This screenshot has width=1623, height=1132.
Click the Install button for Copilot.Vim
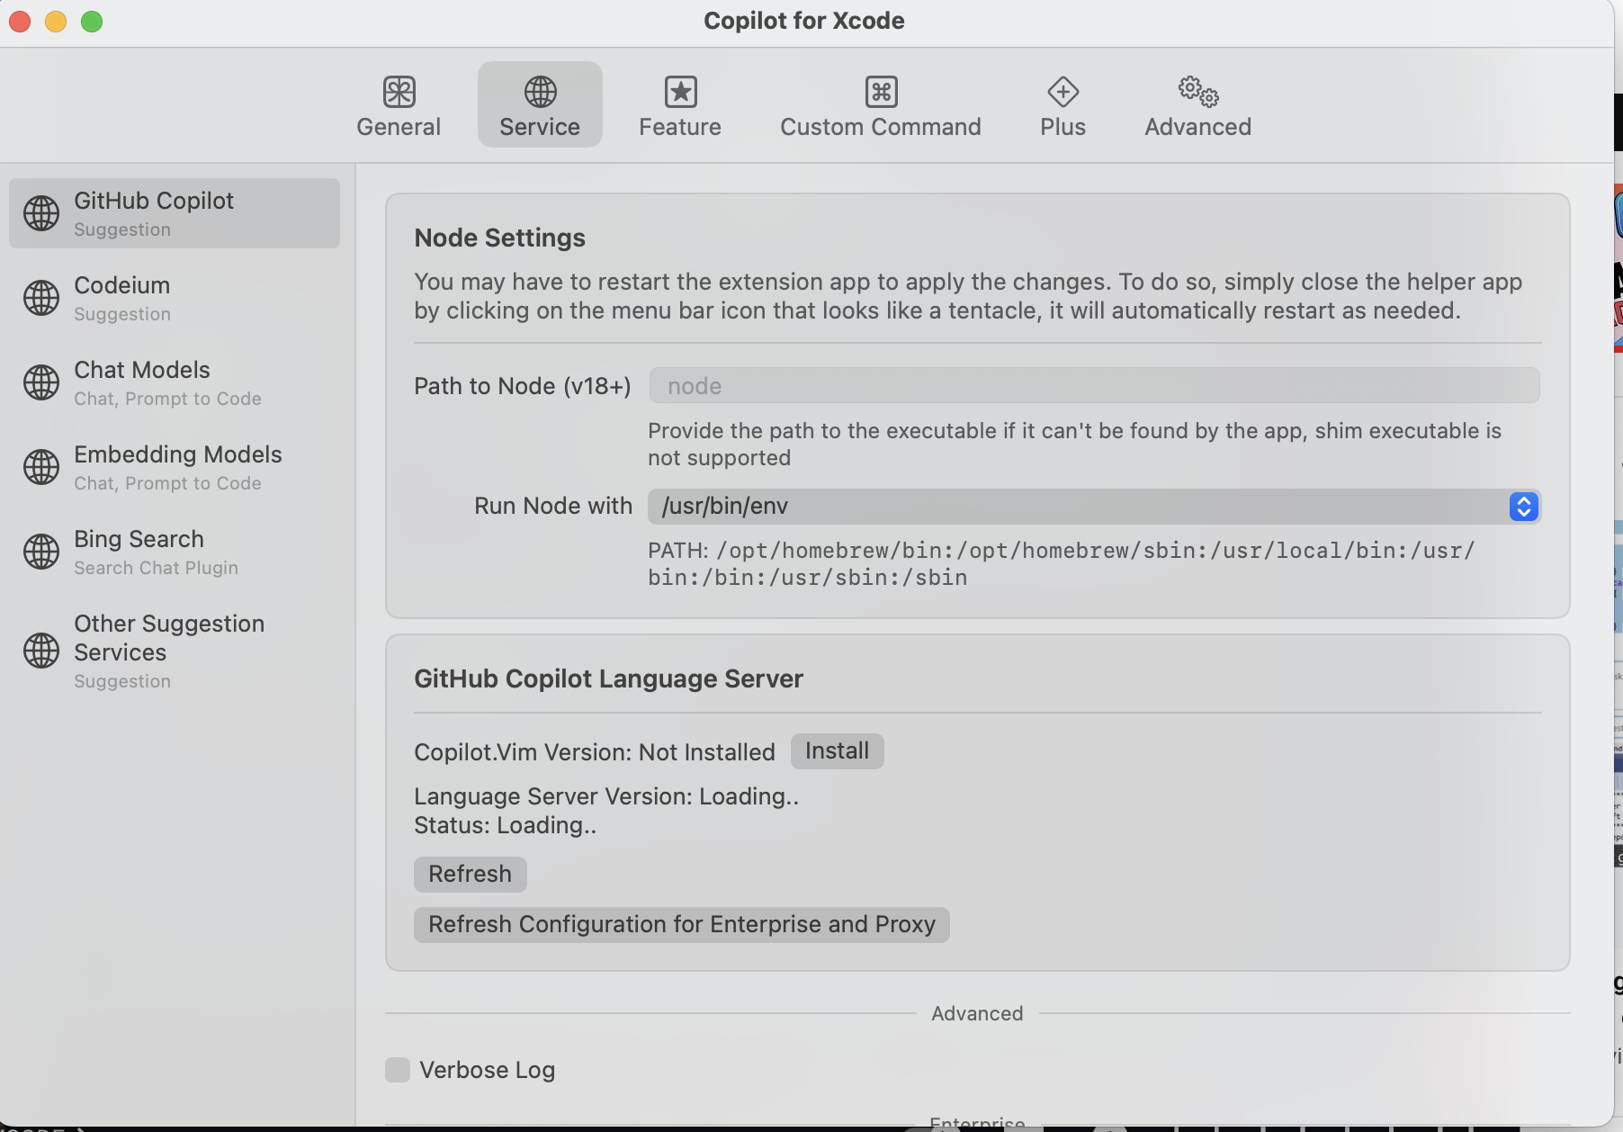click(836, 751)
